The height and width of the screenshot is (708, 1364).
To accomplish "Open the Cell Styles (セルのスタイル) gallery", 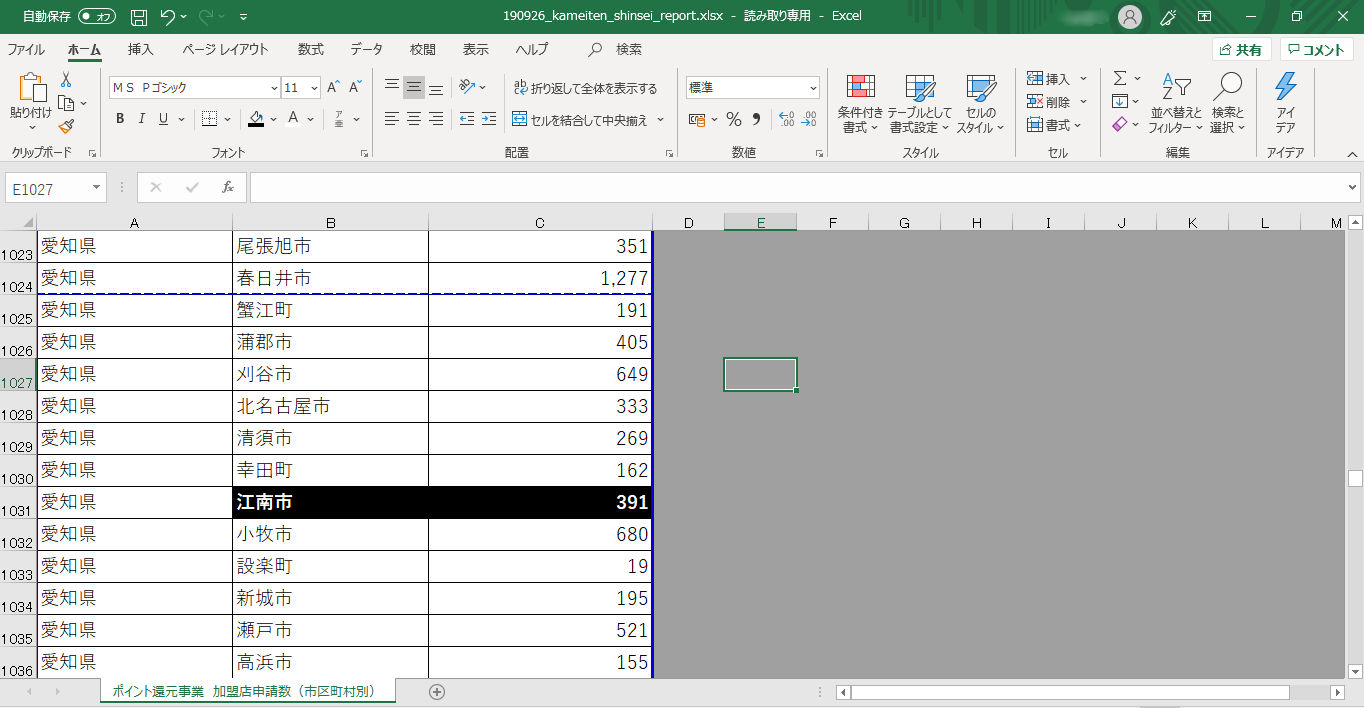I will point(980,104).
